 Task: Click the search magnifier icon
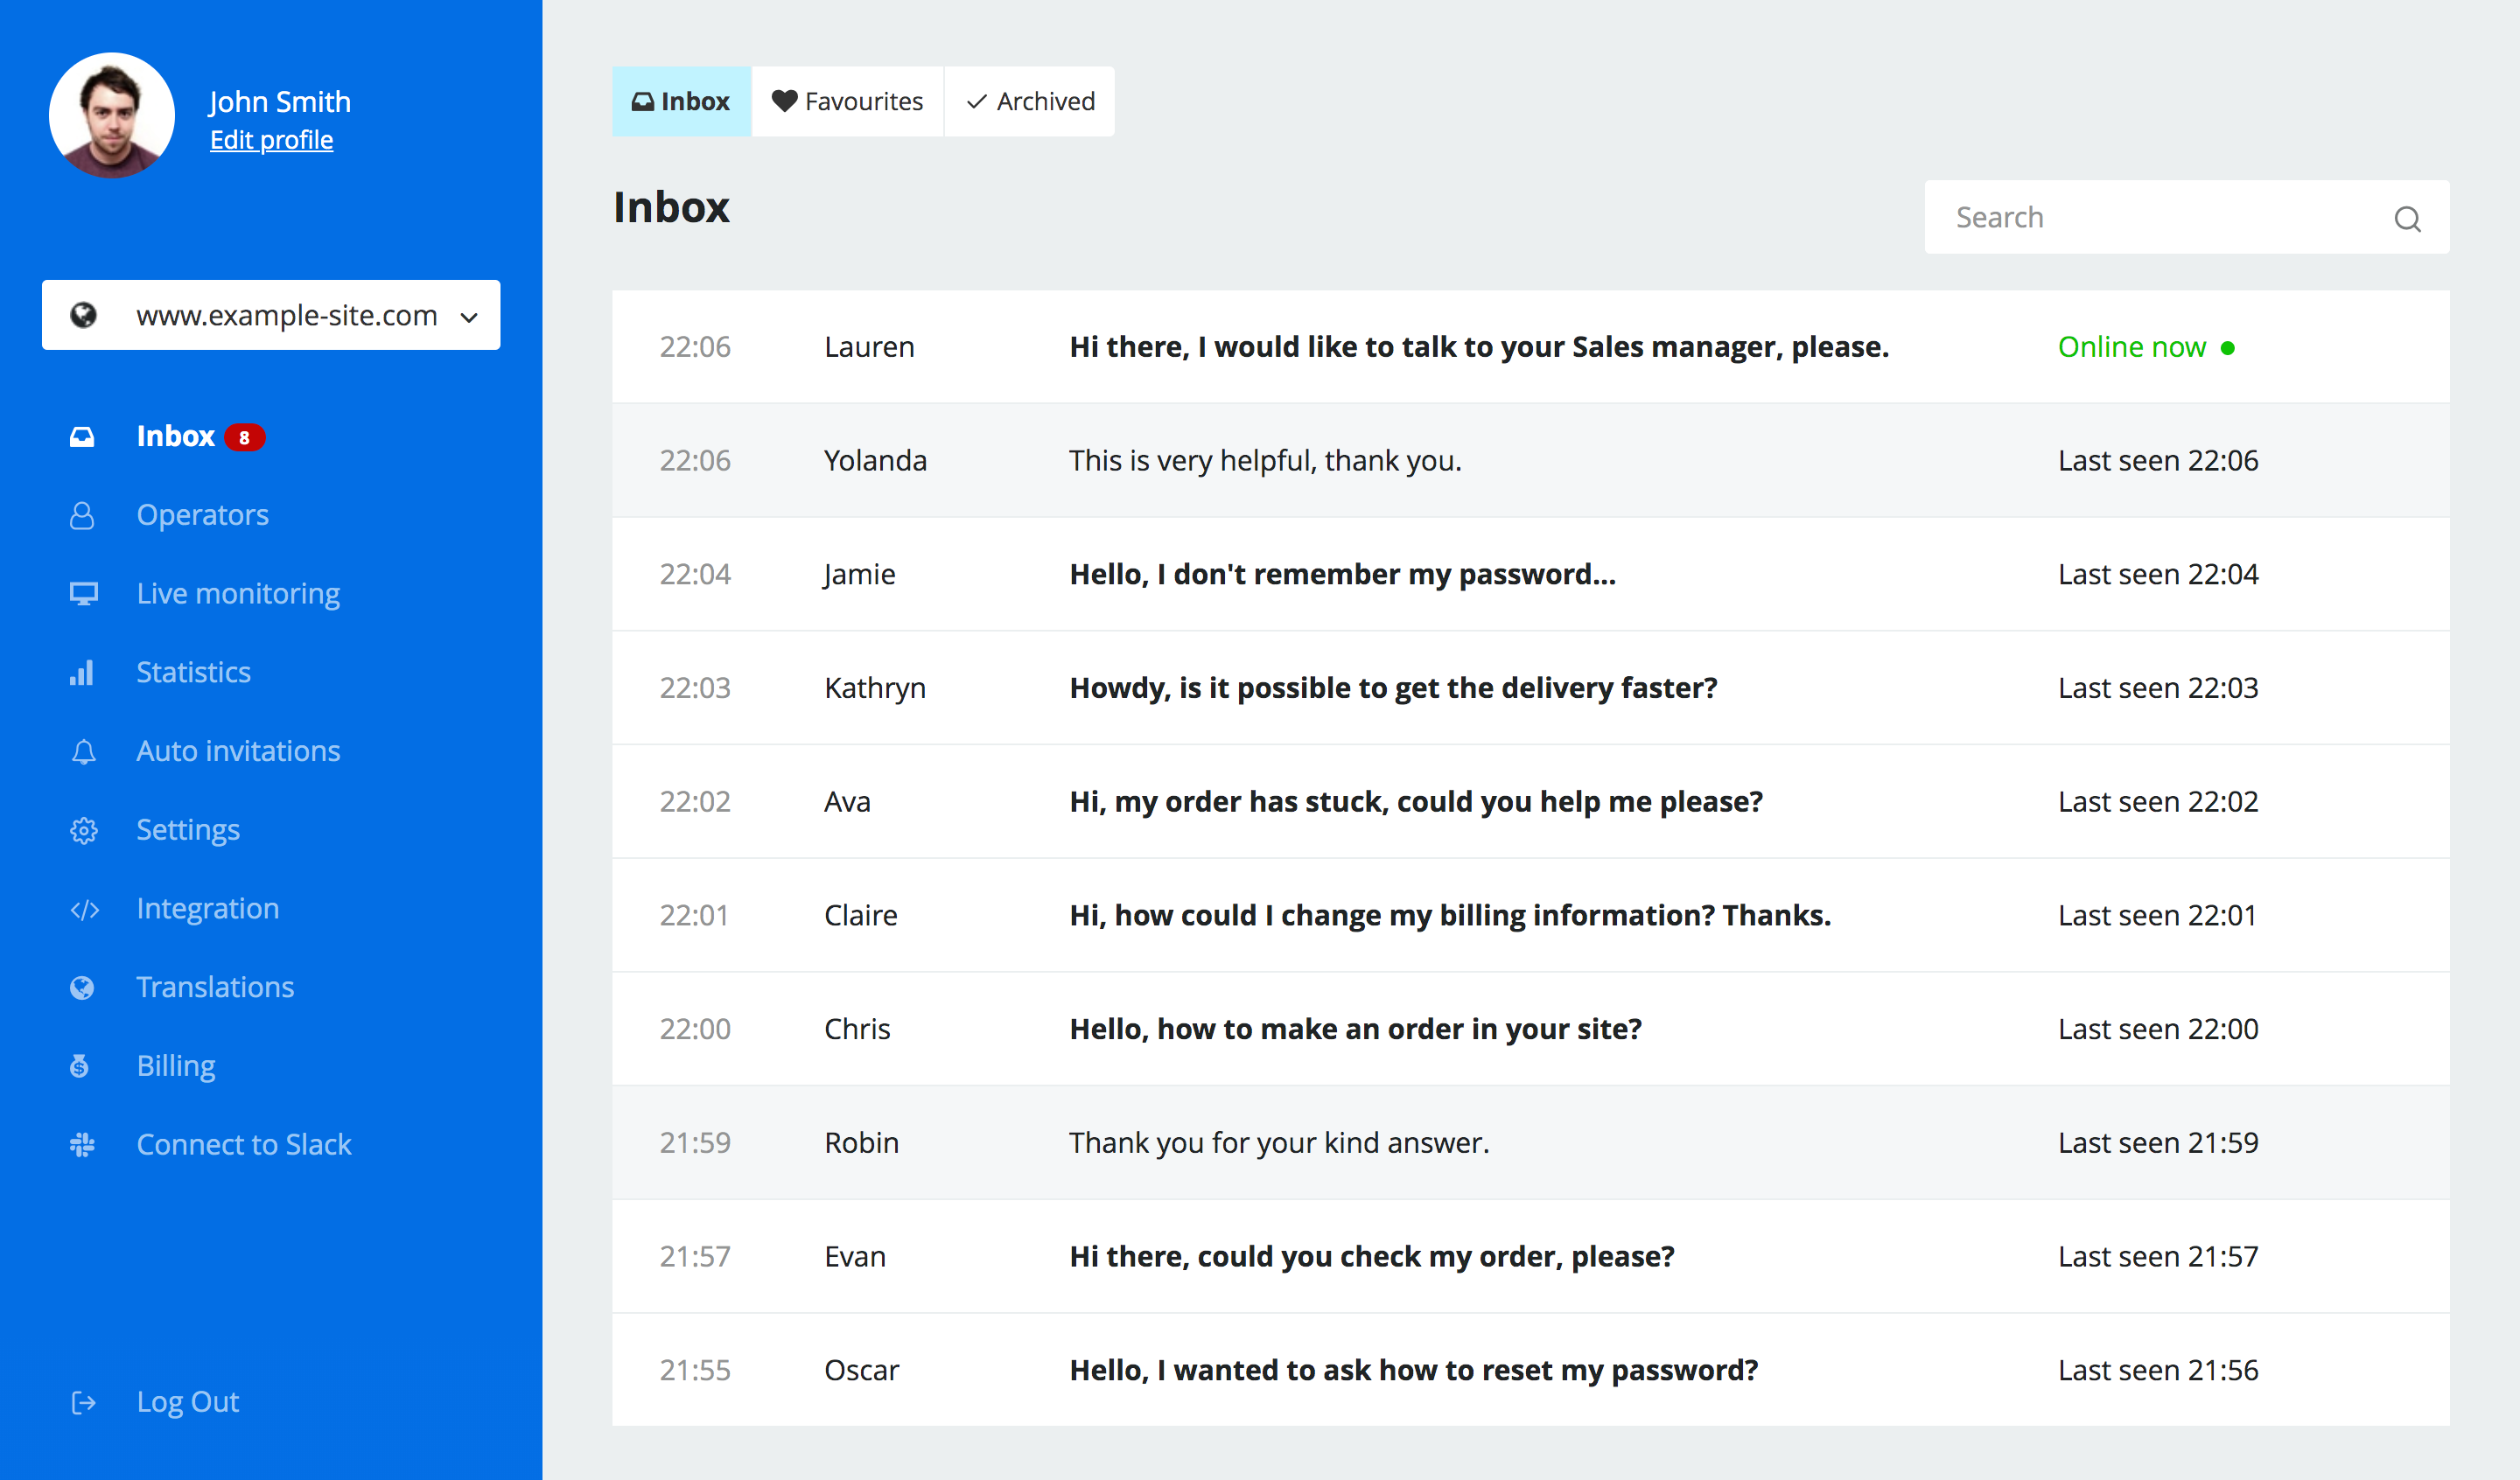2406,218
